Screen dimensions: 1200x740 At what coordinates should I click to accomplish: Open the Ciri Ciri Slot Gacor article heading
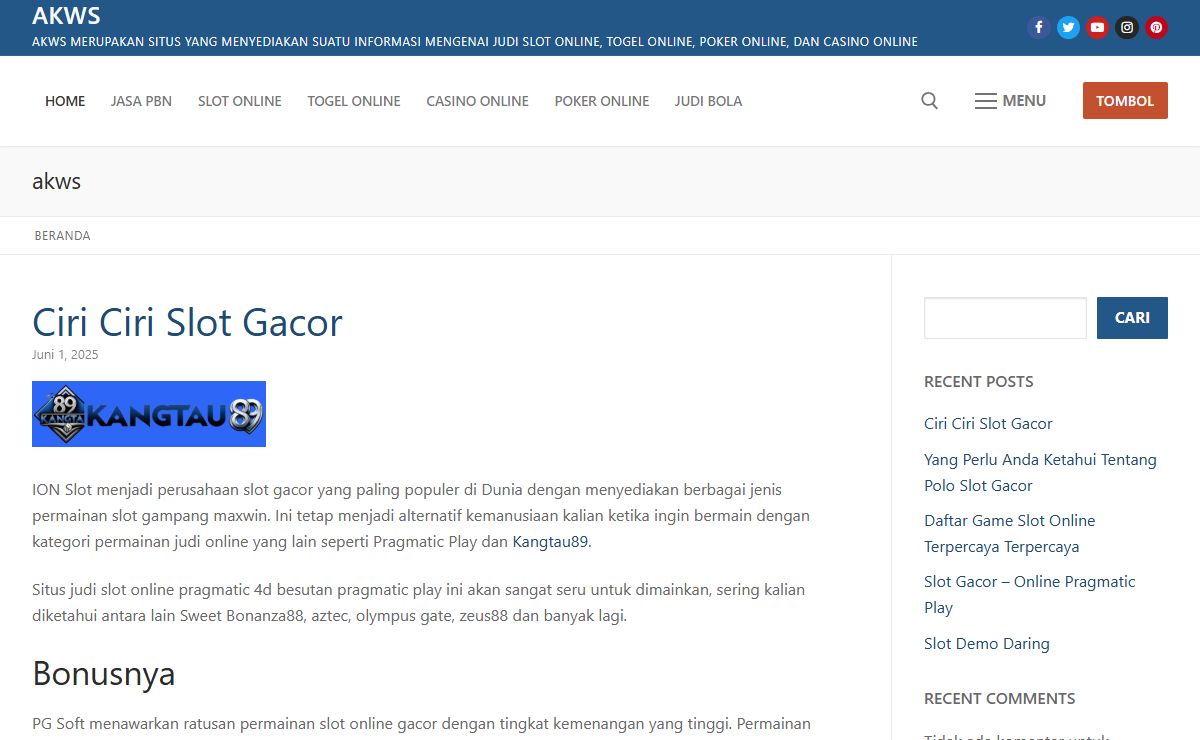coord(187,322)
